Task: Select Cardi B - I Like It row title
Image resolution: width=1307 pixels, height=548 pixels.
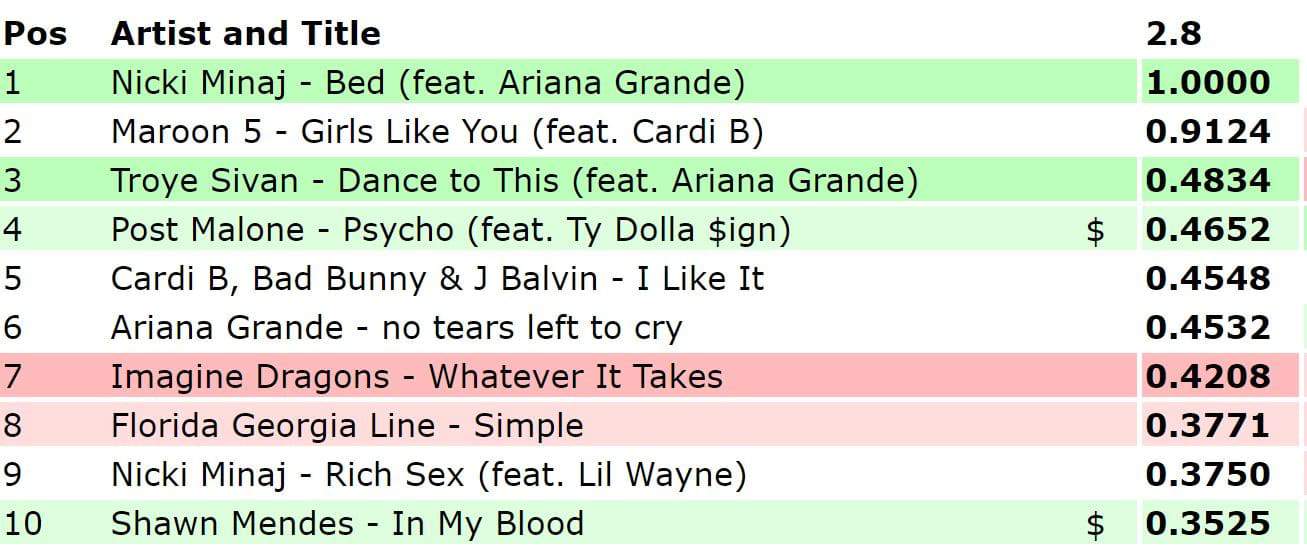Action: pos(437,278)
